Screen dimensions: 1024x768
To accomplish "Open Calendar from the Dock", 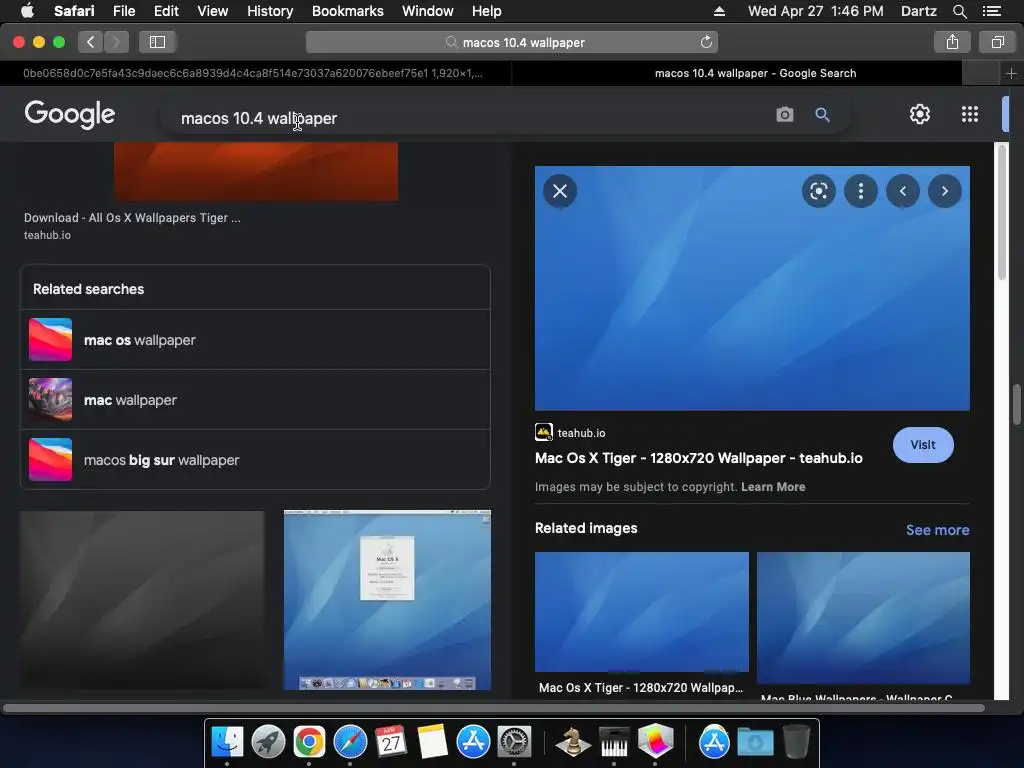I will tap(391, 741).
